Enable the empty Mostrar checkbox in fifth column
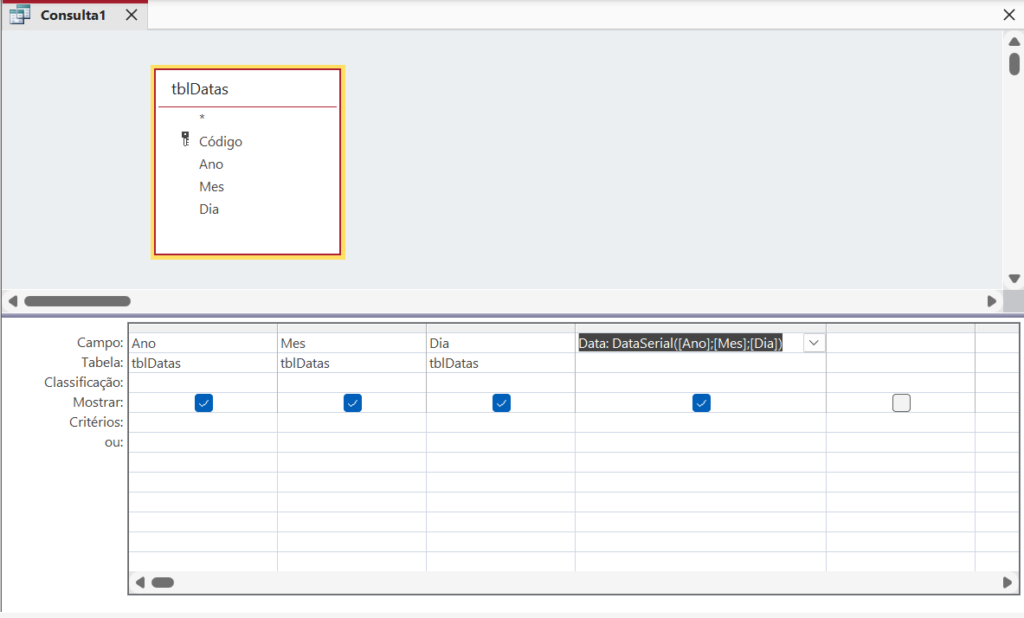 pos(901,403)
